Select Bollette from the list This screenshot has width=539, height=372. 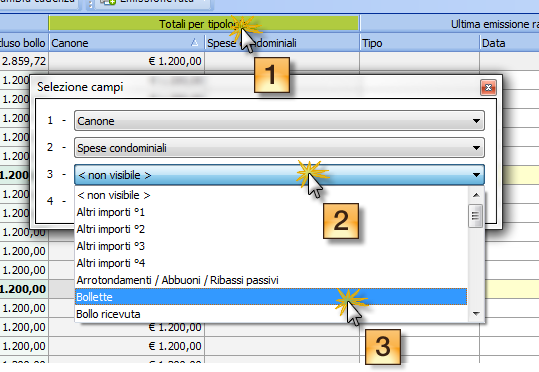pyautogui.click(x=271, y=297)
